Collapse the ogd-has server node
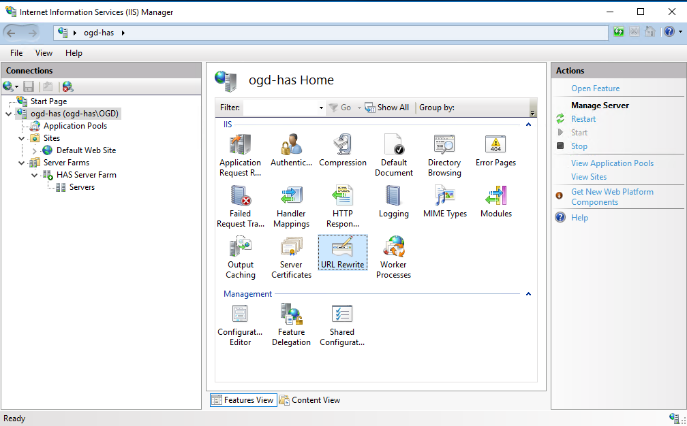 pyautogui.click(x=8, y=114)
